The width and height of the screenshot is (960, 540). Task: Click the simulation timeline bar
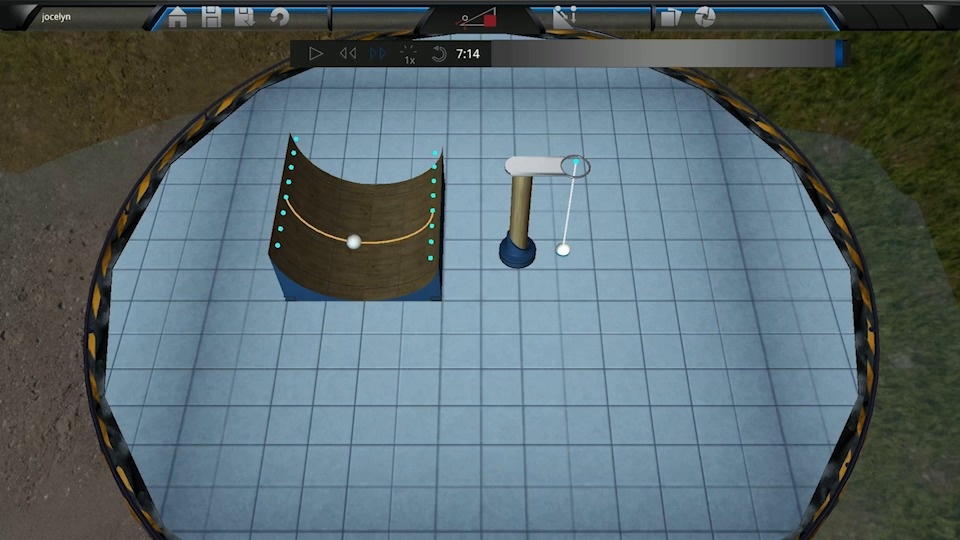[664, 54]
